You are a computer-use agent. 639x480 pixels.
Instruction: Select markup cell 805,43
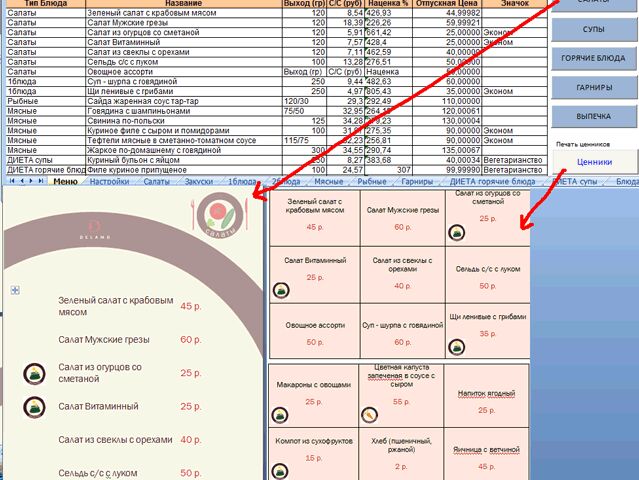pyautogui.click(x=388, y=91)
